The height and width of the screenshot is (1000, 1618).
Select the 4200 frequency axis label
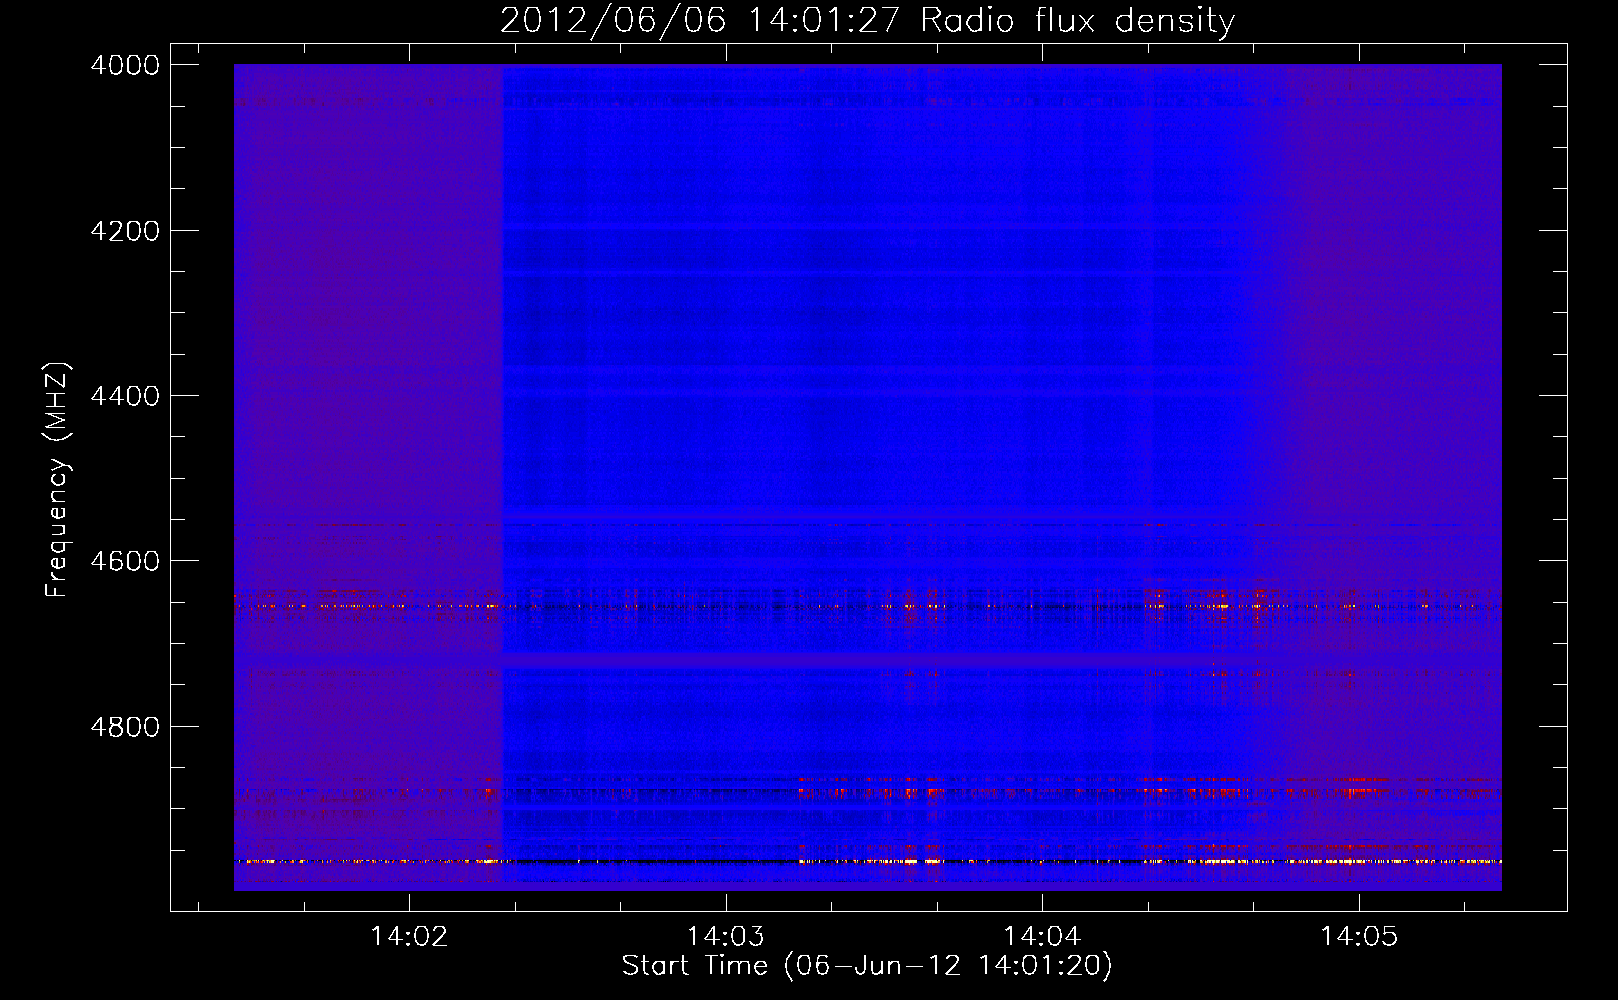pos(125,231)
